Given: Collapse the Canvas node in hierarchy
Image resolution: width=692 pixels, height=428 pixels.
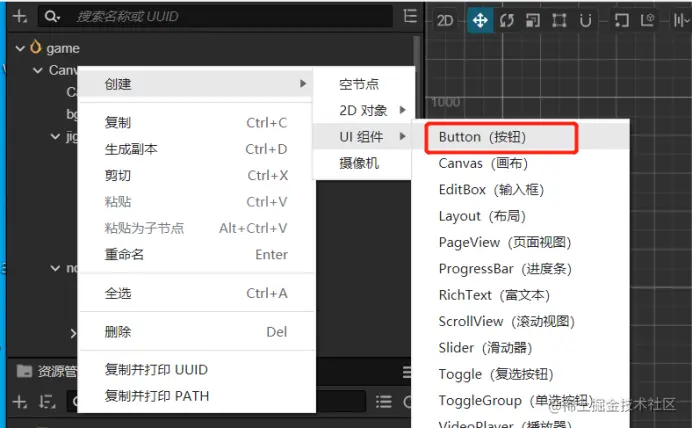Looking at the screenshot, I should pyautogui.click(x=38, y=70).
